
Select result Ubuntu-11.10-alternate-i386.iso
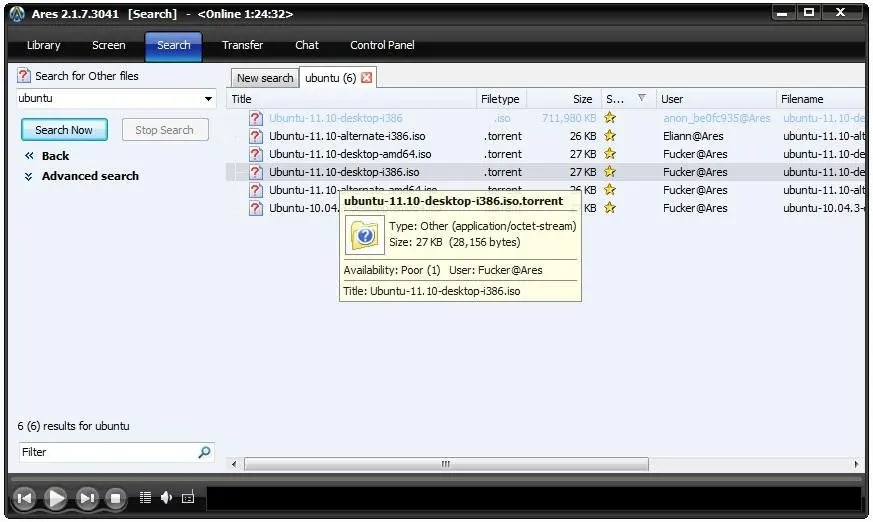(347, 136)
